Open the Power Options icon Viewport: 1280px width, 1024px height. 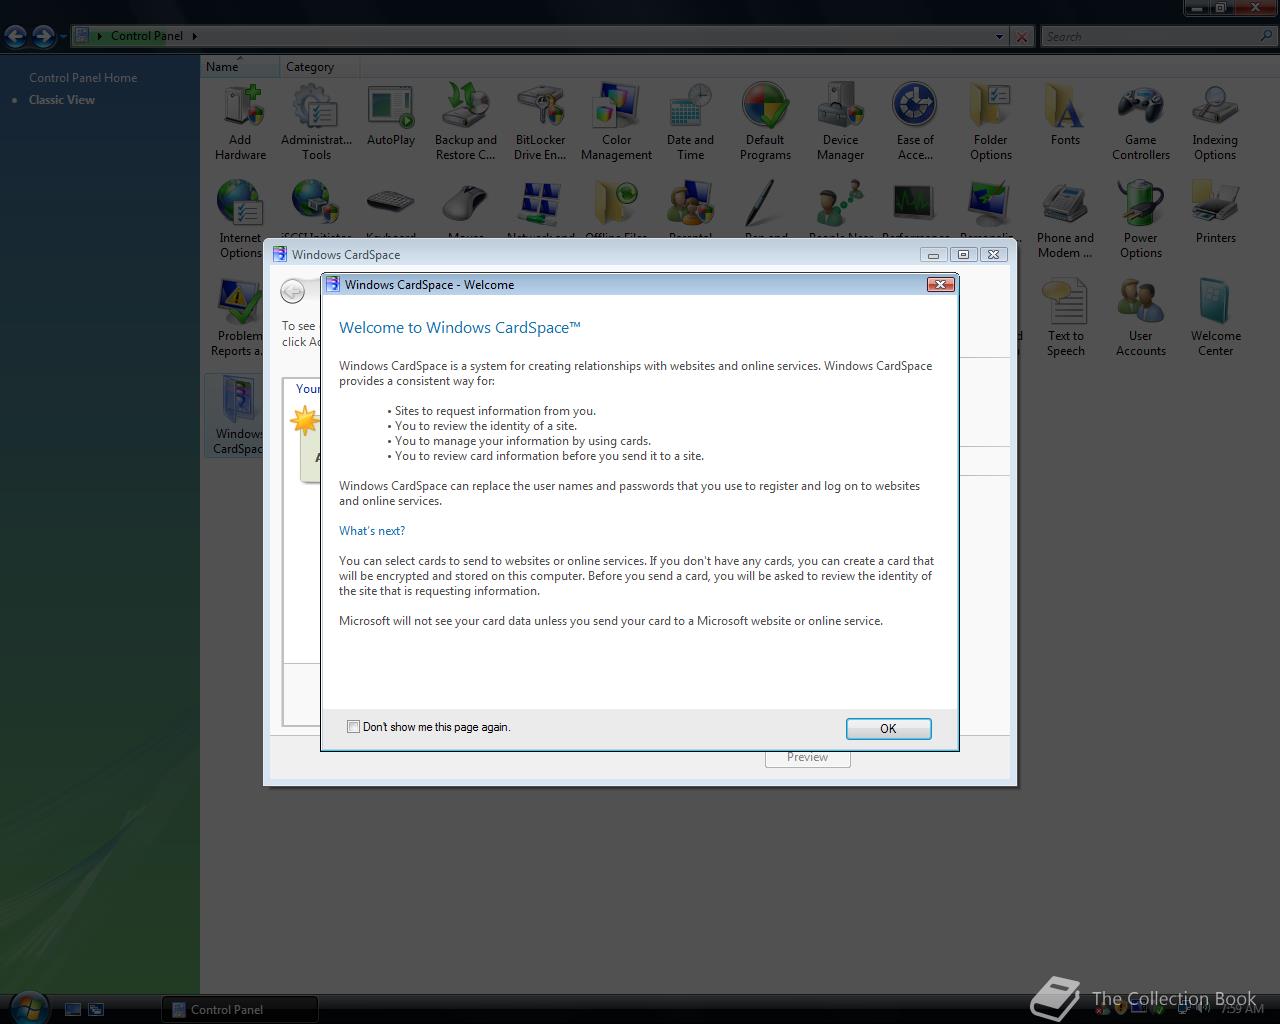(1140, 220)
